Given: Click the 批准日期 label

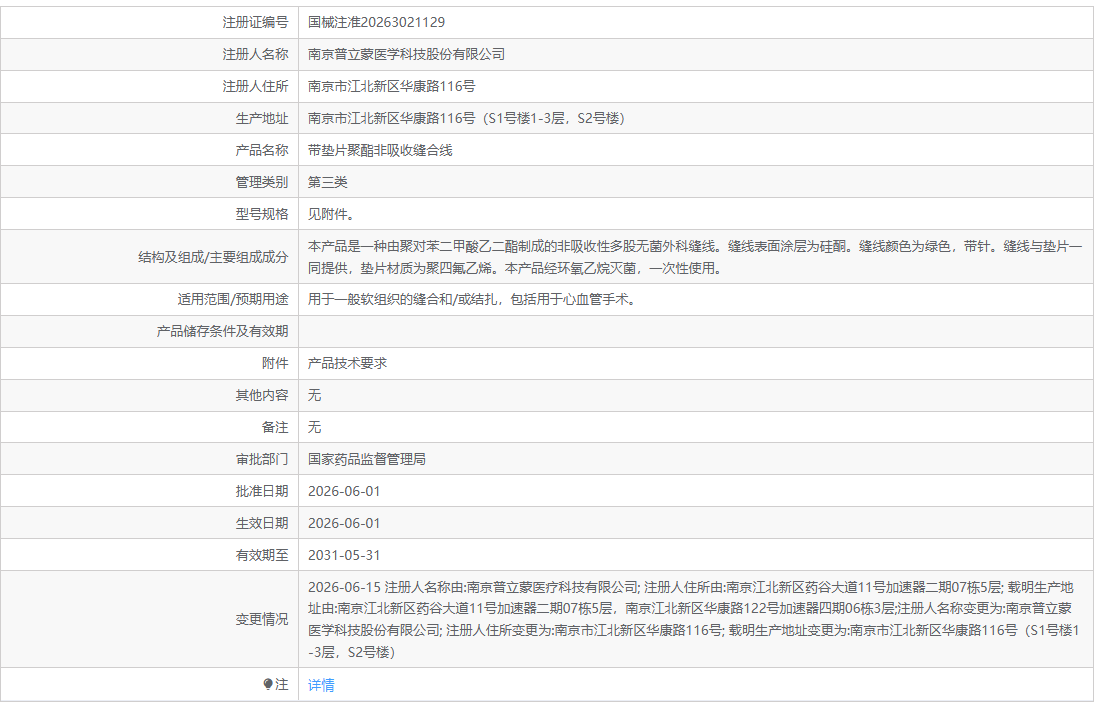Looking at the screenshot, I should (262, 492).
